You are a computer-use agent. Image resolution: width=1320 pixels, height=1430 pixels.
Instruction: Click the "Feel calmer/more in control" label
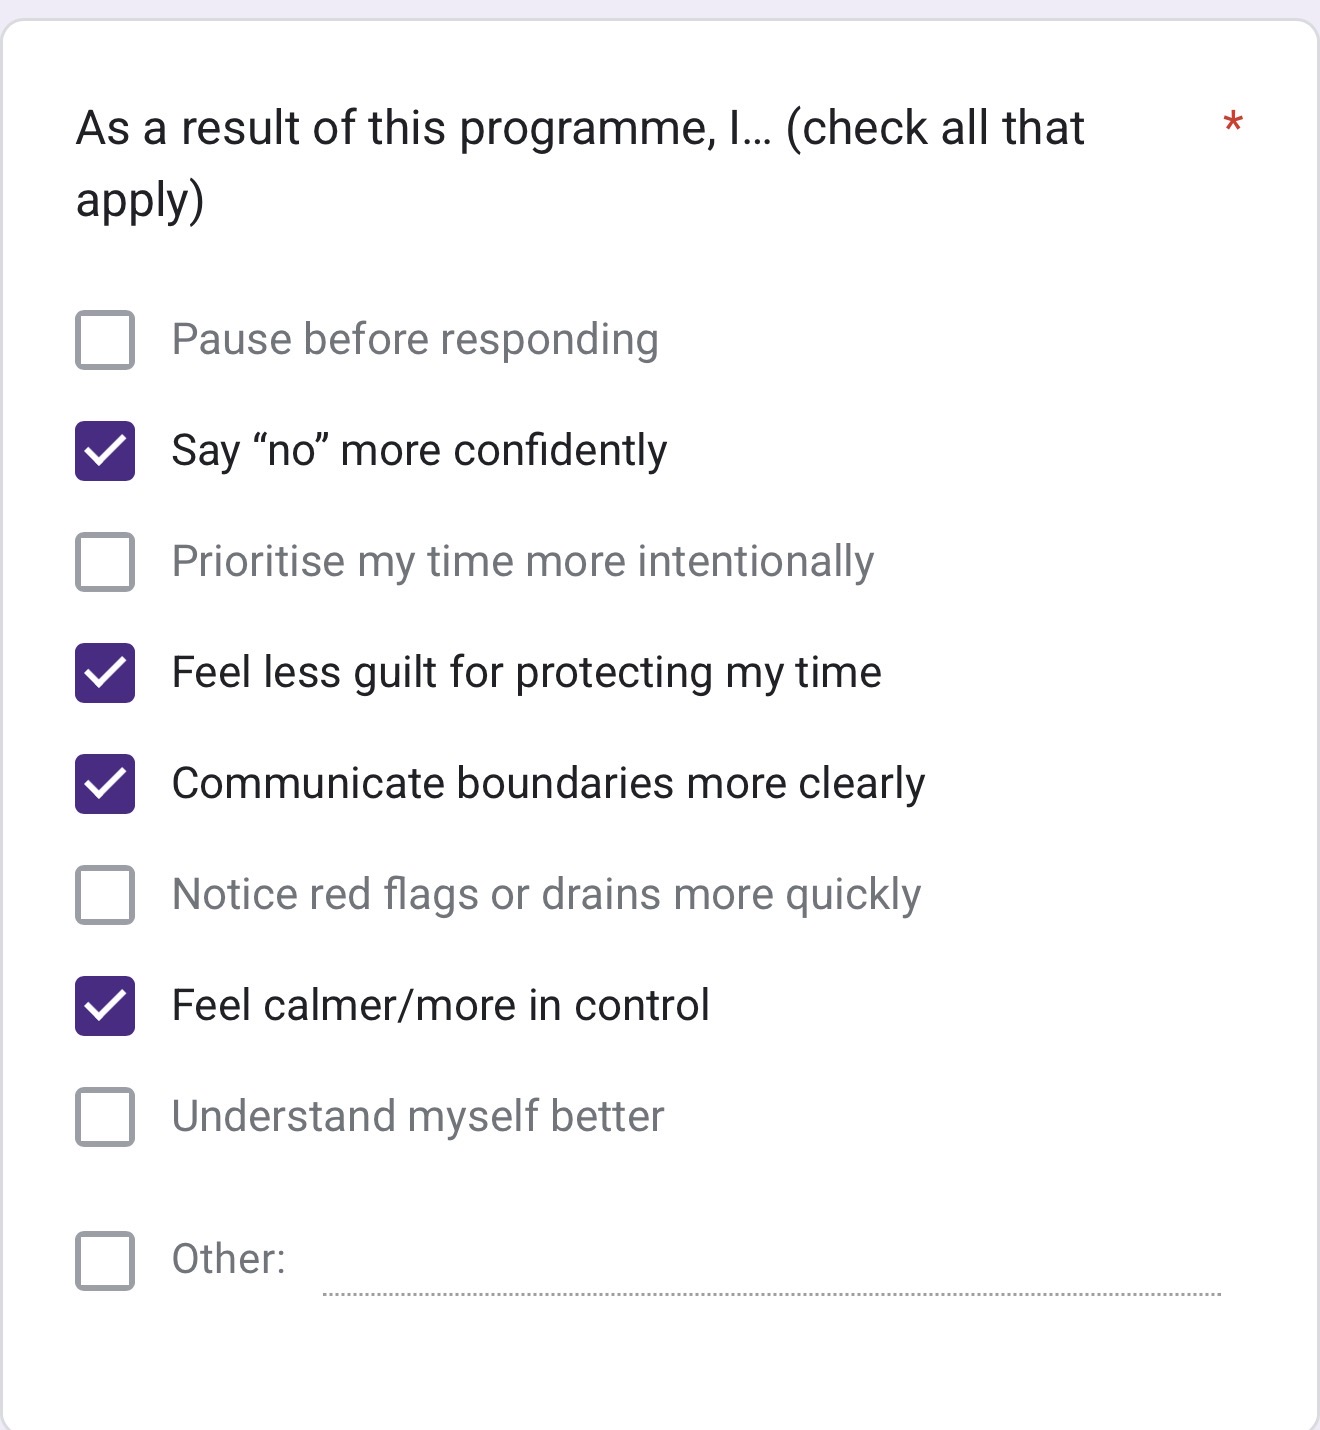tap(440, 1006)
